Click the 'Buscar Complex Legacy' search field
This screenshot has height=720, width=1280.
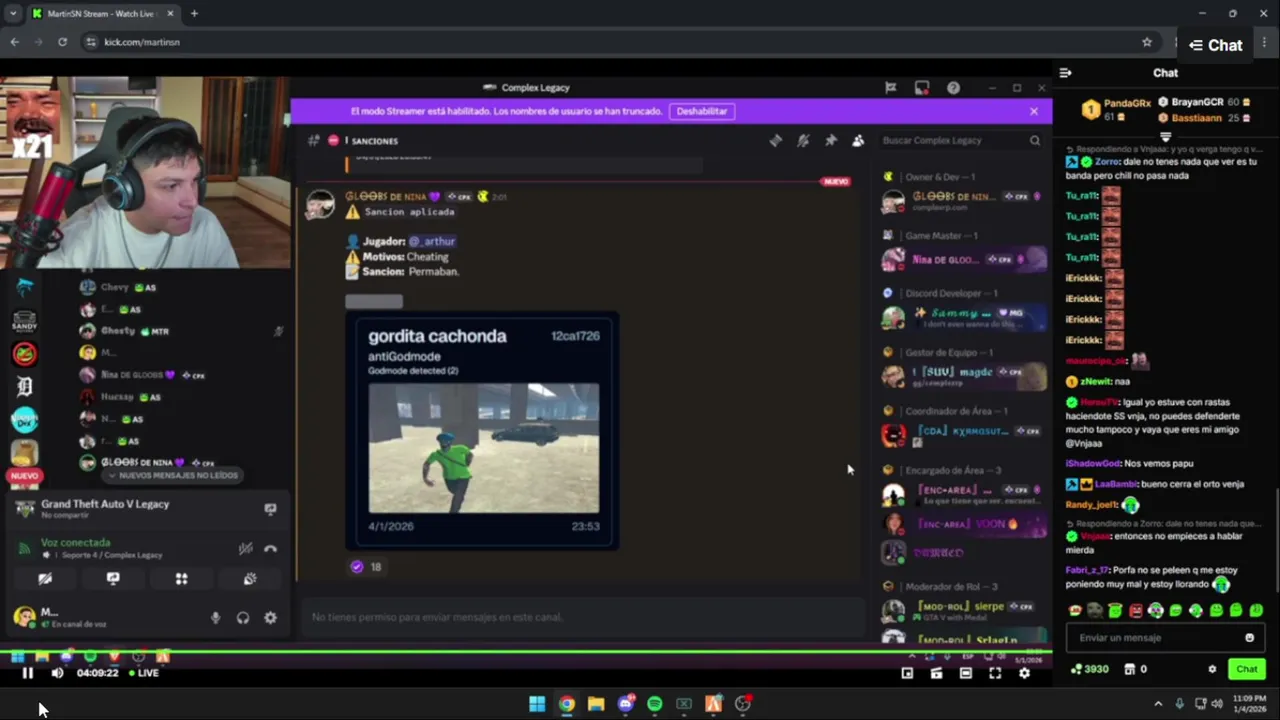[960, 141]
